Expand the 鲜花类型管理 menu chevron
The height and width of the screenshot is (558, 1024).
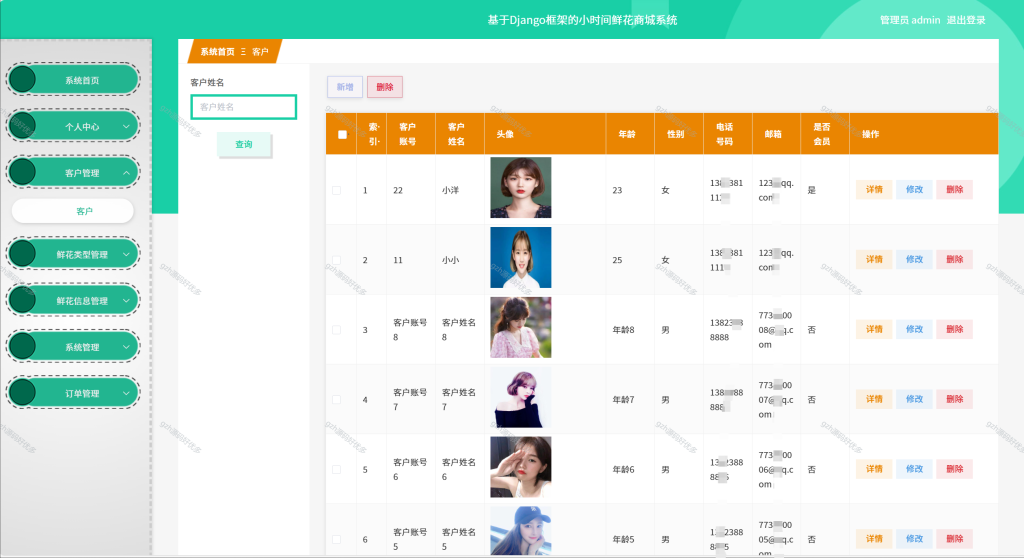pos(126,254)
